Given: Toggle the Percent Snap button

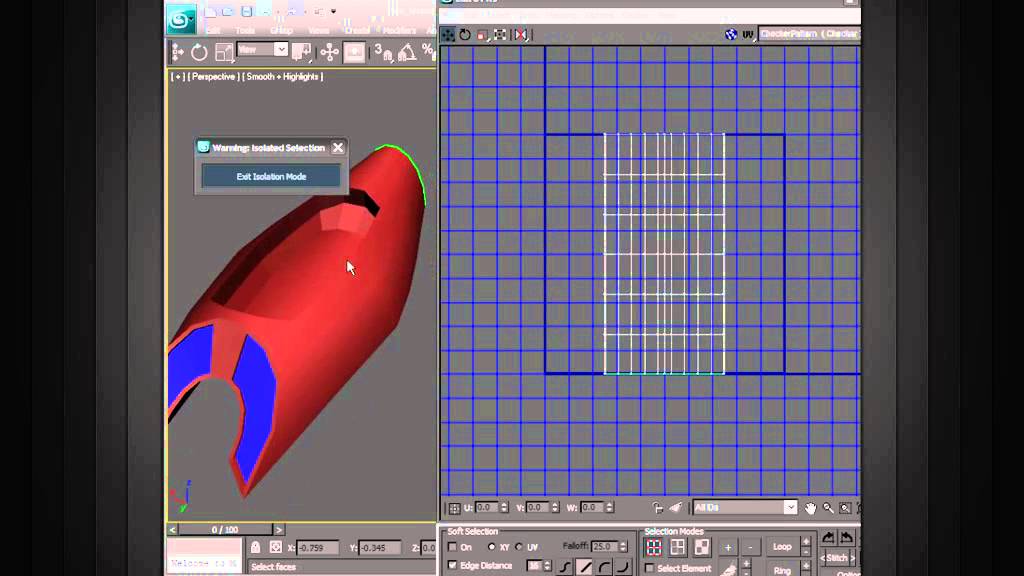Looking at the screenshot, I should point(428,51).
